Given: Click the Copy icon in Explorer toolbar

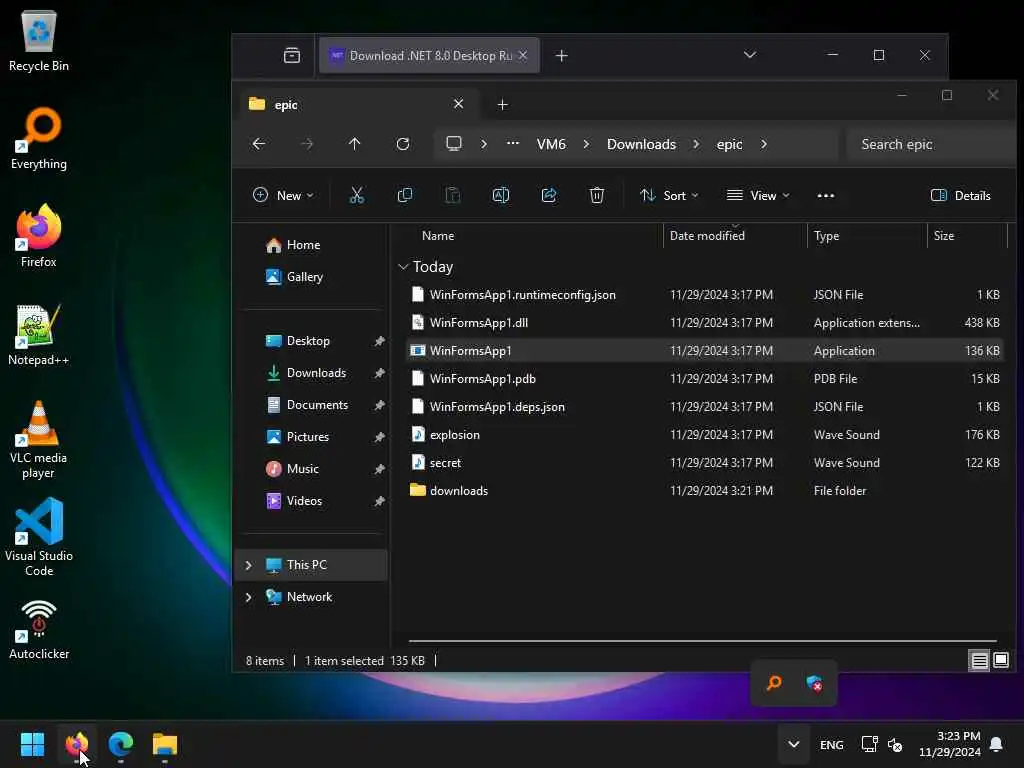Looking at the screenshot, I should click(405, 195).
